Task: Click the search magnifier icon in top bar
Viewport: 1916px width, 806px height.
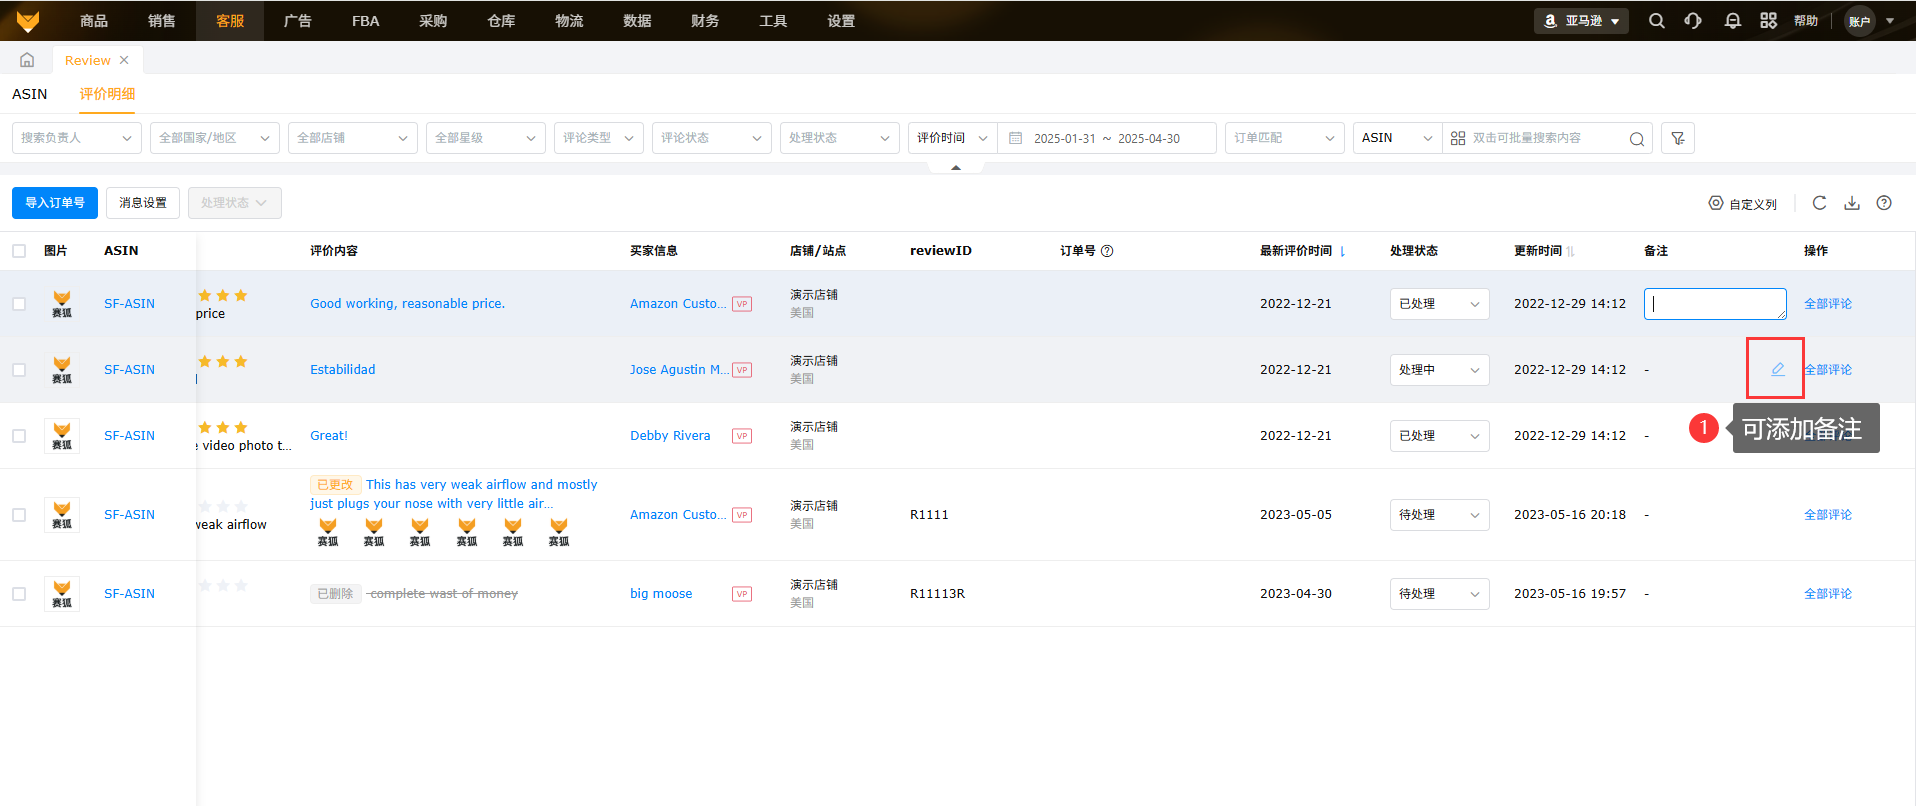Action: pyautogui.click(x=1656, y=21)
